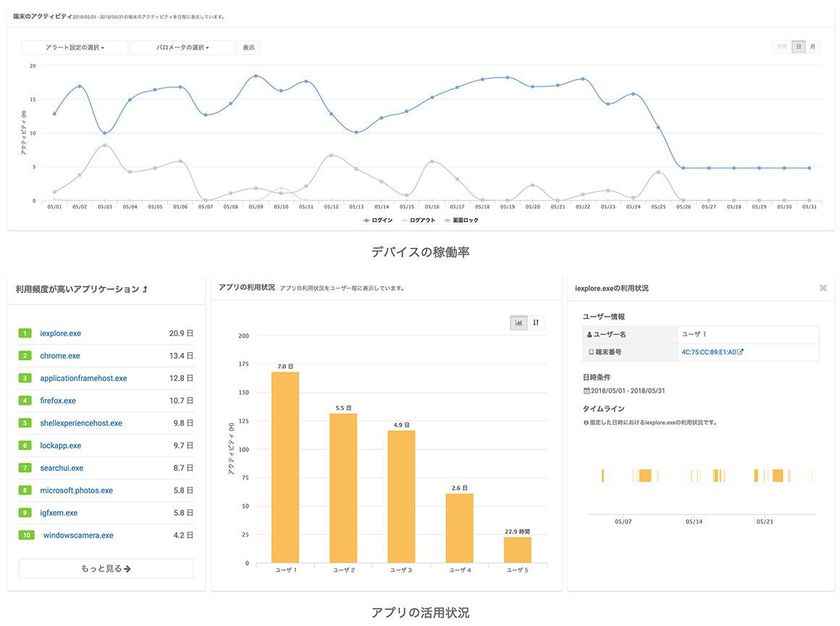
Task: Click timeline usage block near 05/21
Action: point(778,476)
